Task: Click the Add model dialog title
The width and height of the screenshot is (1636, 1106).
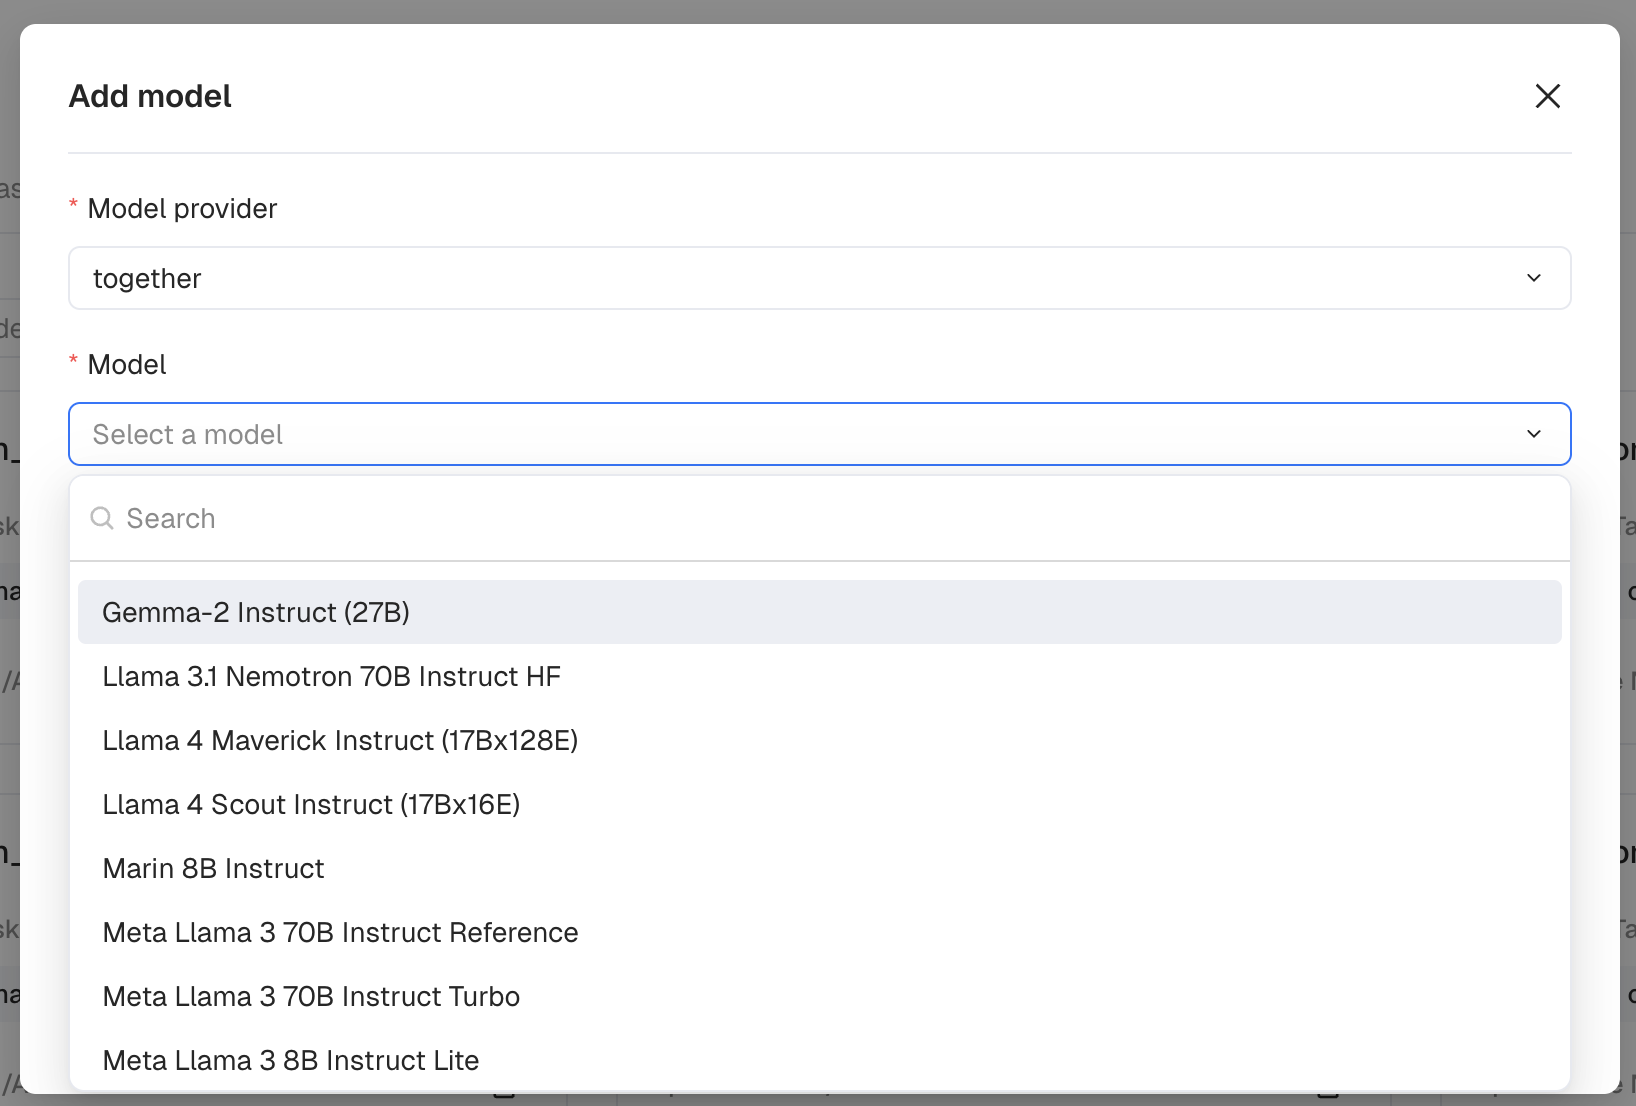Action: click(150, 96)
